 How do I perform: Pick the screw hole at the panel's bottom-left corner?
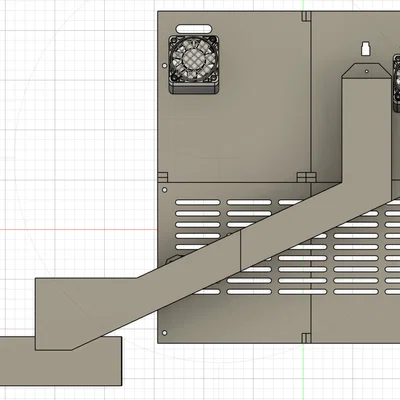pyautogui.click(x=164, y=333)
